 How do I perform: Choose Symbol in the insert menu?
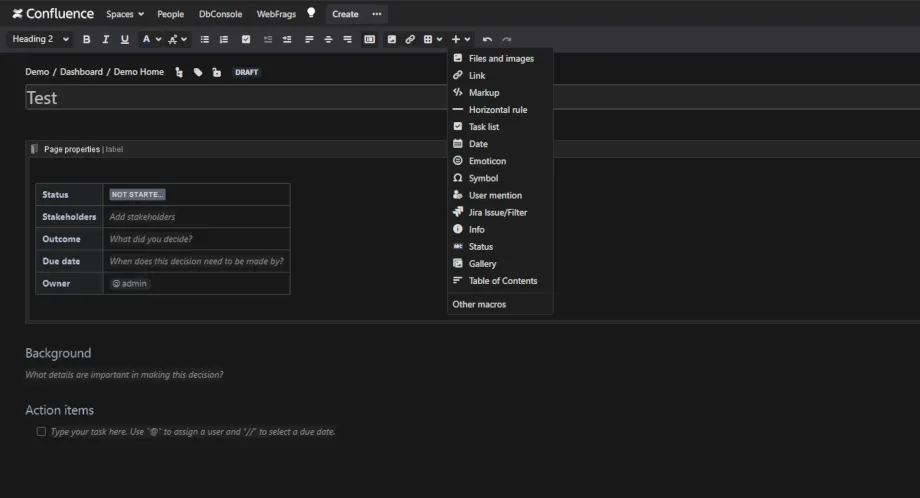click(x=500, y=178)
